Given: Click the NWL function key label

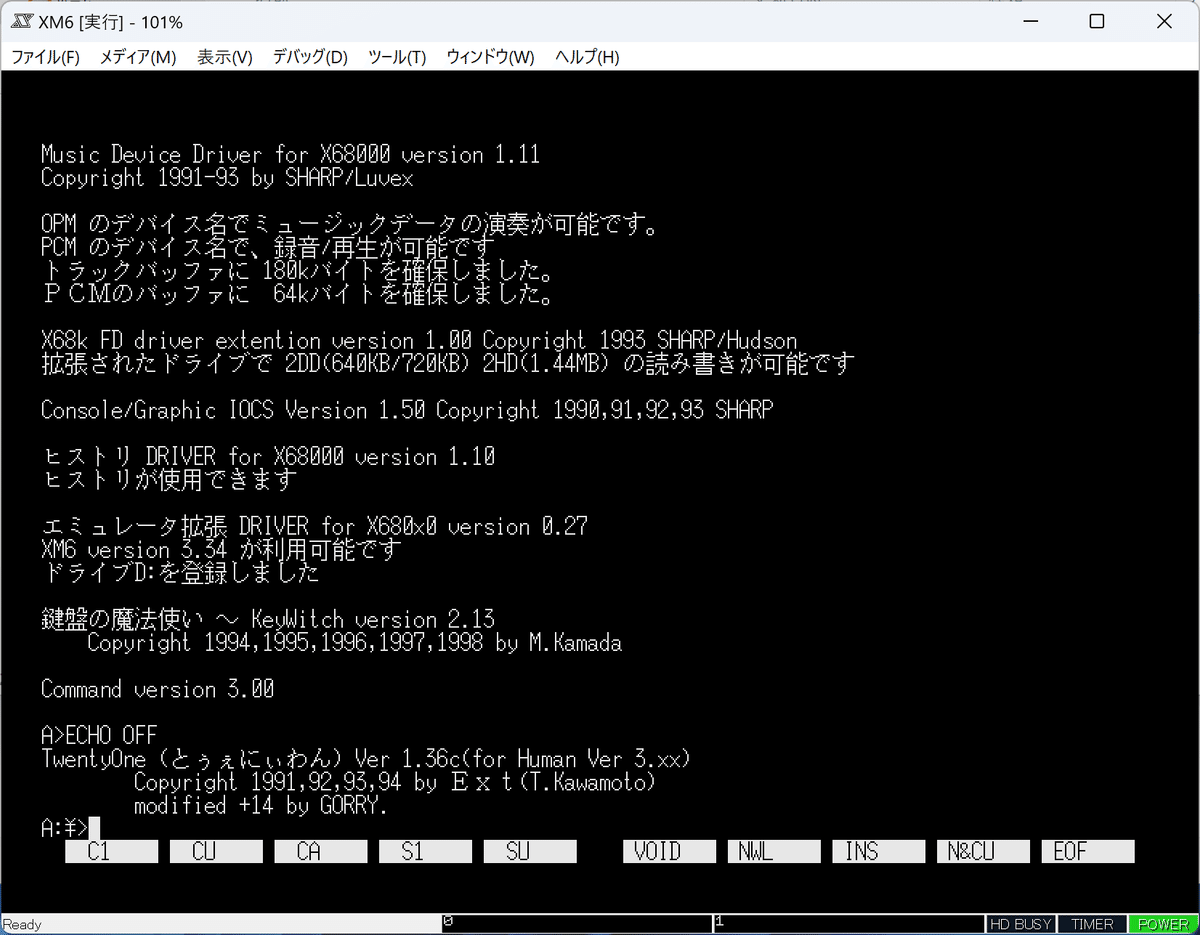Looking at the screenshot, I should coord(774,851).
